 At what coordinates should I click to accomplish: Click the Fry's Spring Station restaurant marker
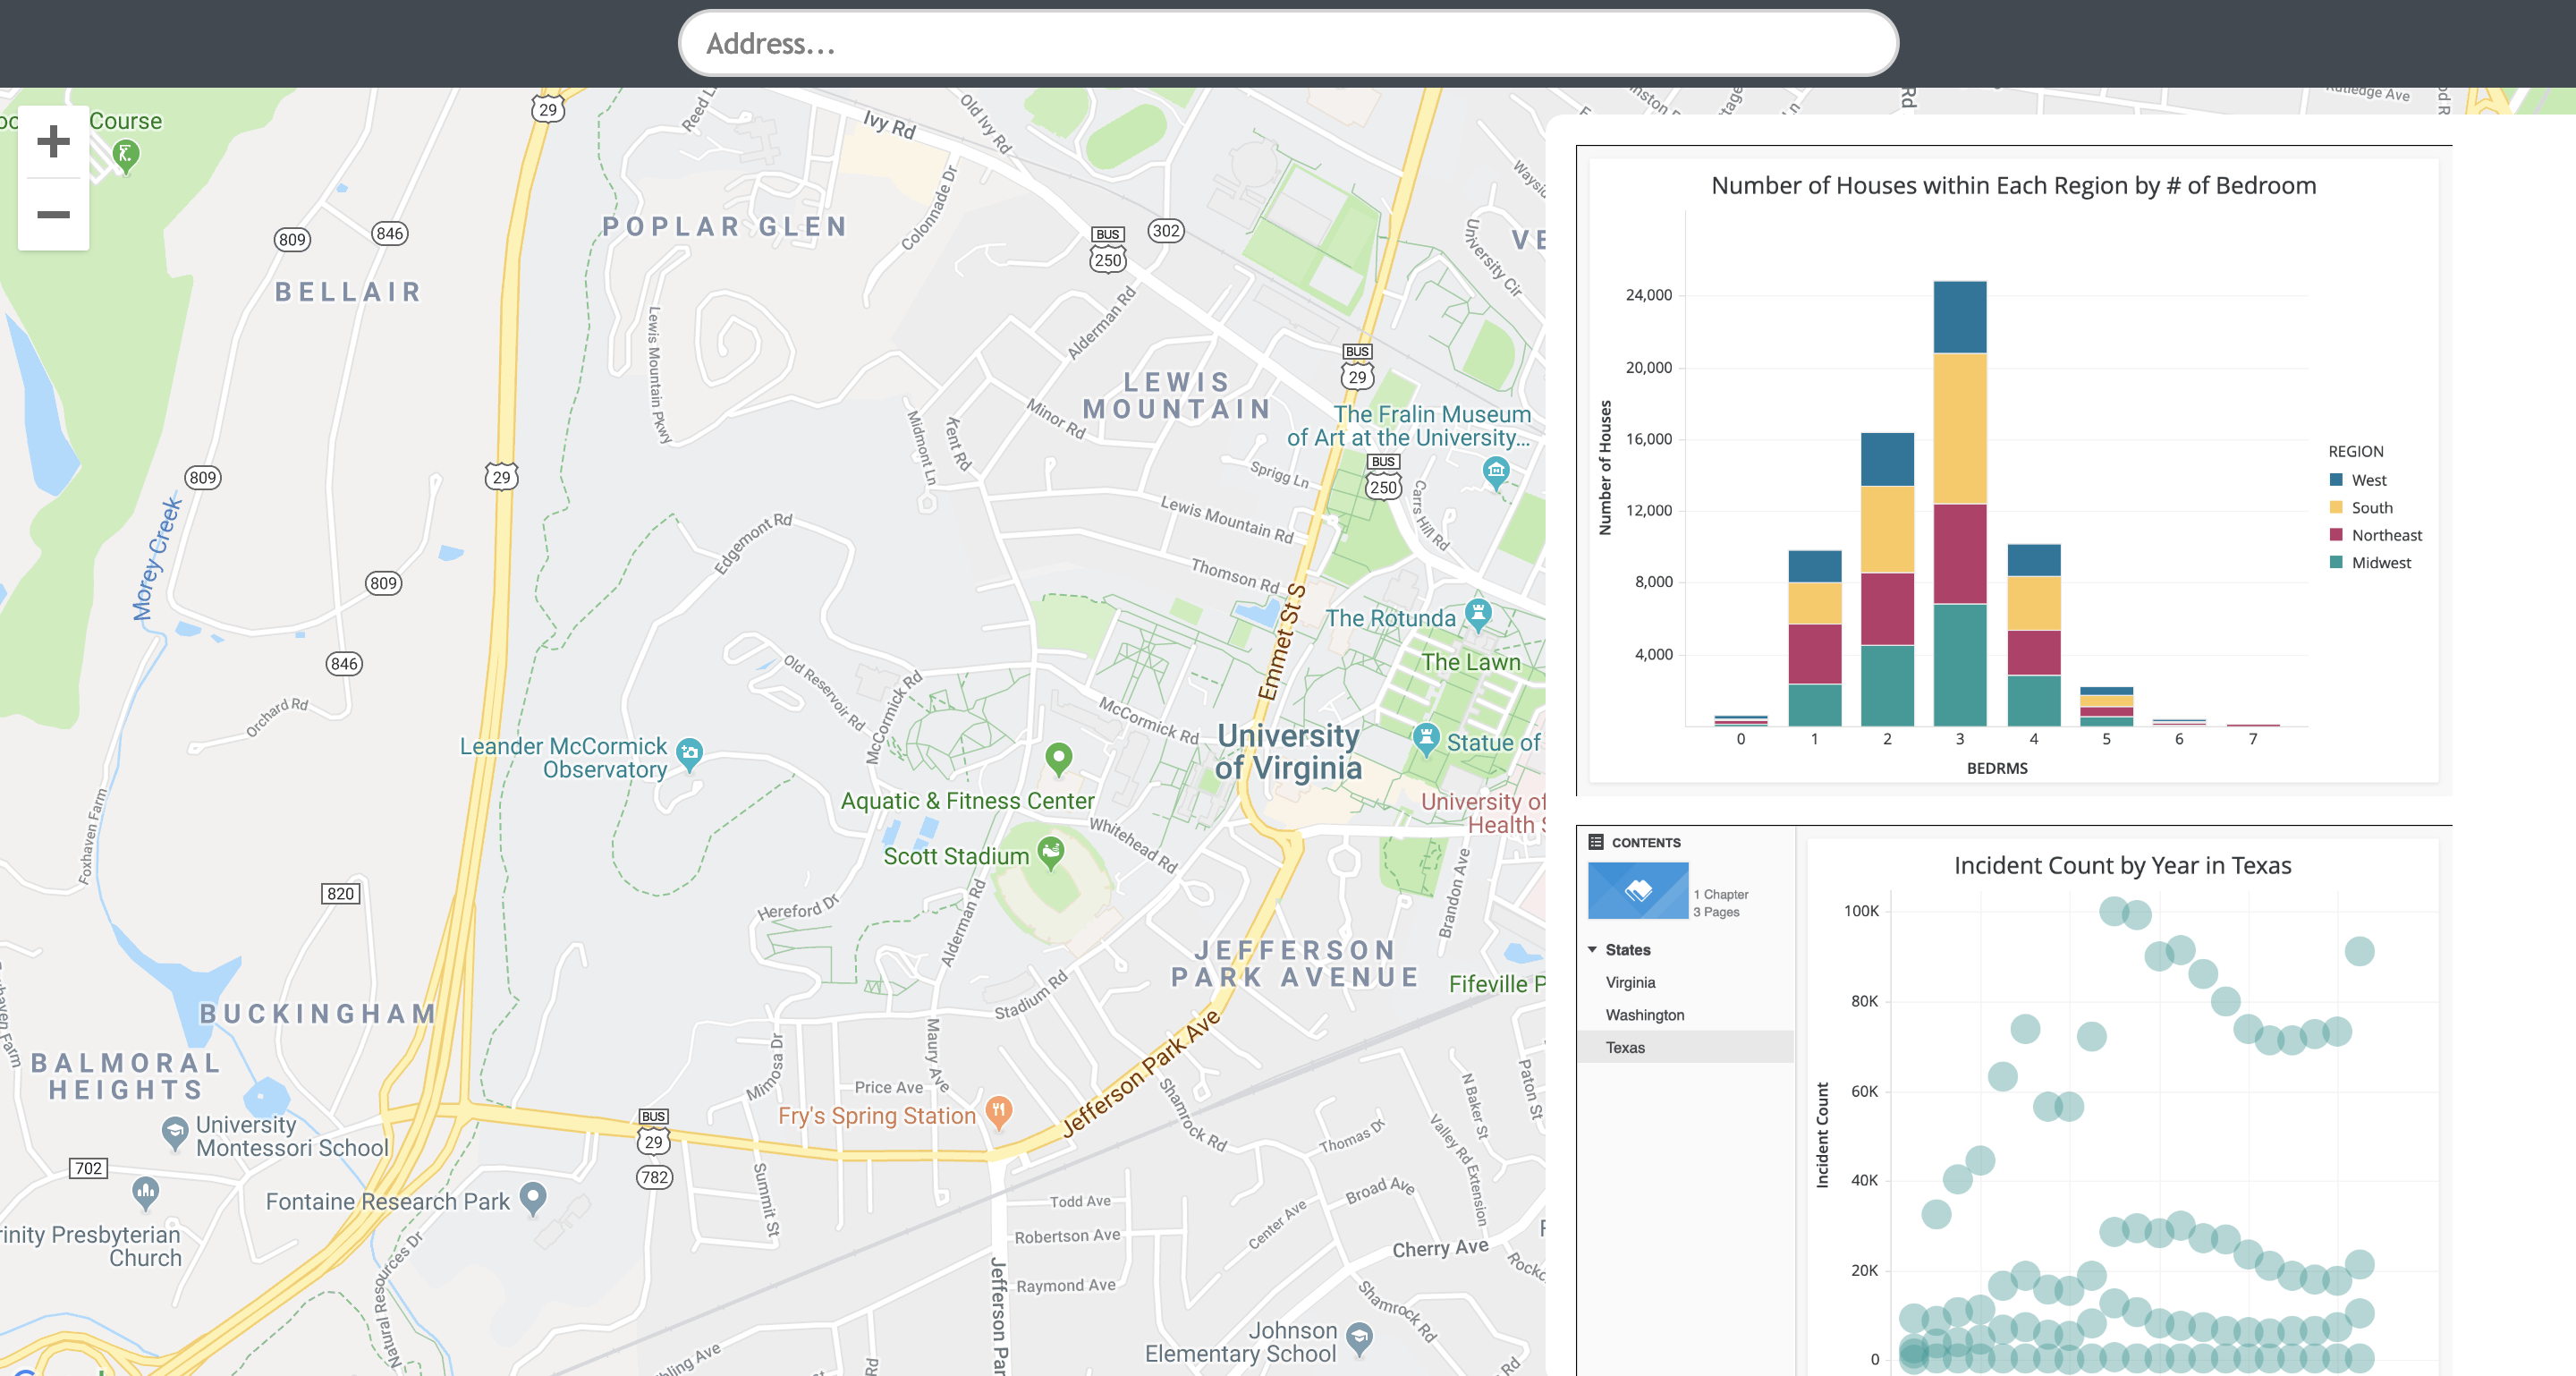(999, 1110)
